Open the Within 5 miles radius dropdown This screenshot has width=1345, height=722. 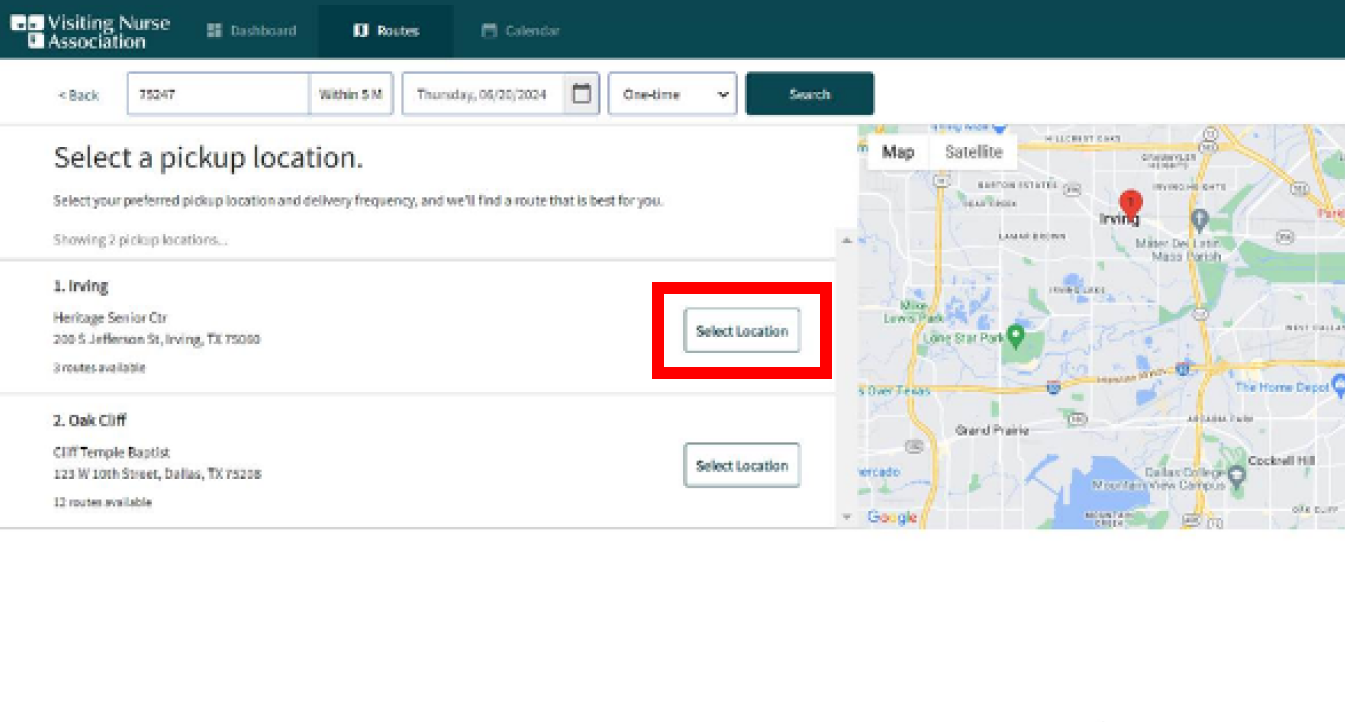pyautogui.click(x=351, y=94)
